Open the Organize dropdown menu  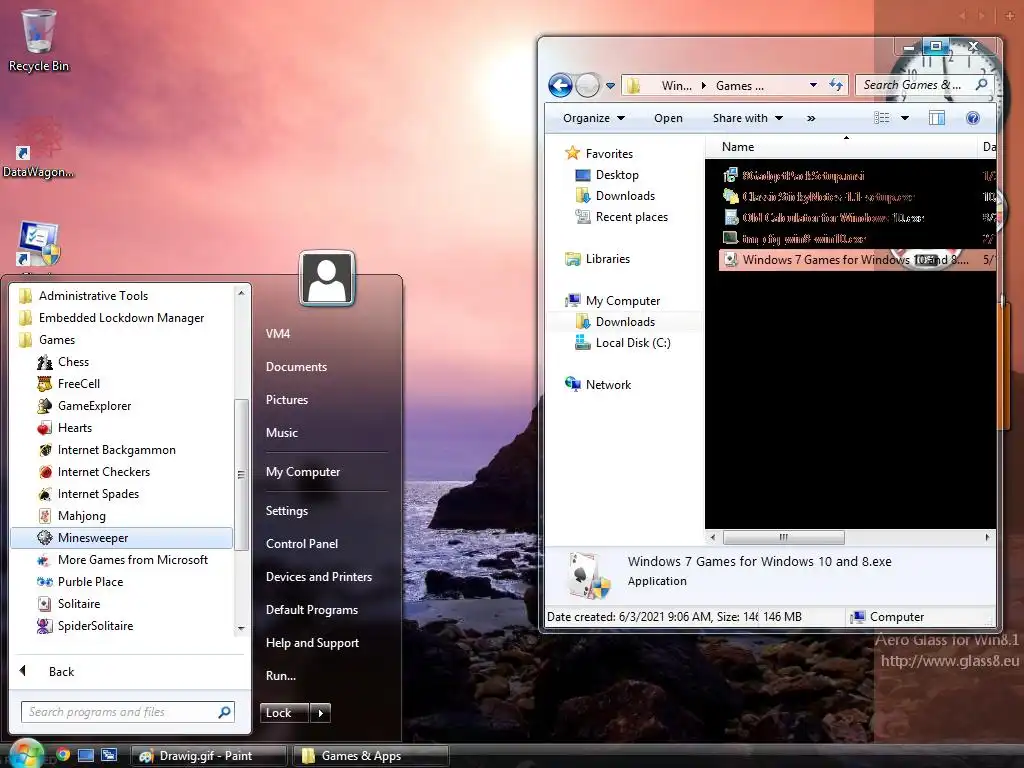click(594, 118)
